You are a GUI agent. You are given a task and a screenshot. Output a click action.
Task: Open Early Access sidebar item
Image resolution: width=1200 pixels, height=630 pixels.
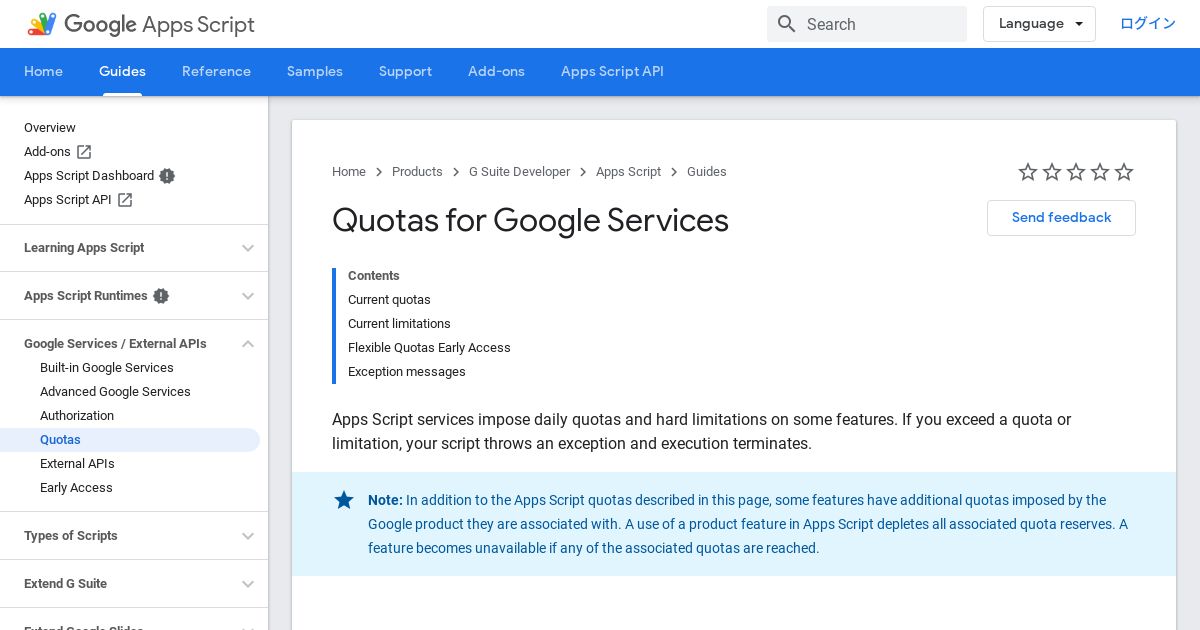pyautogui.click(x=76, y=488)
